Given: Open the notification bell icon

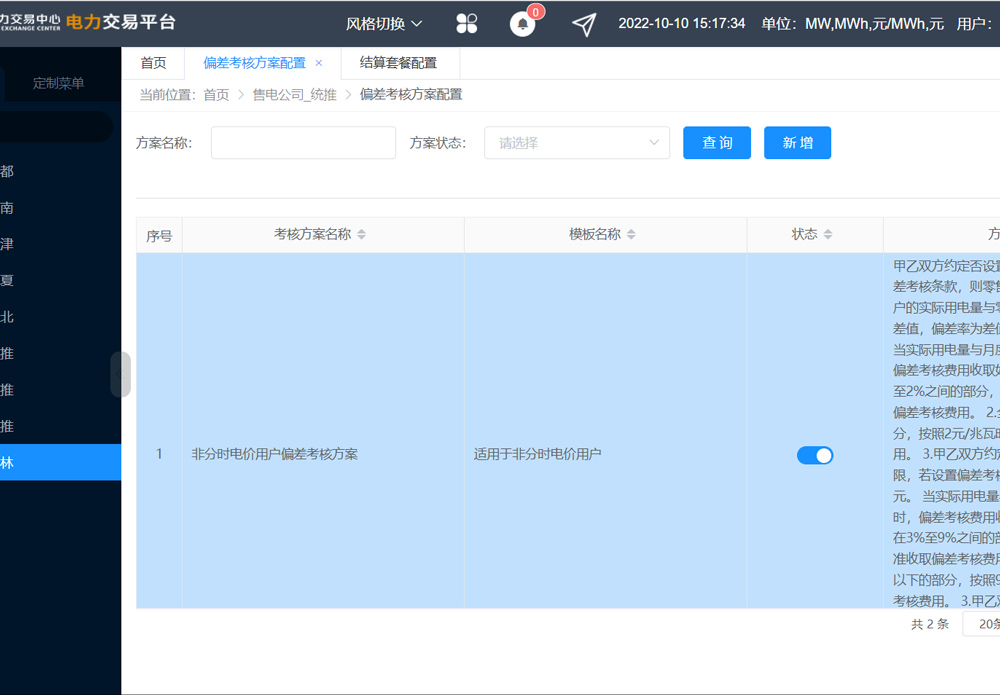Looking at the screenshot, I should (522, 24).
